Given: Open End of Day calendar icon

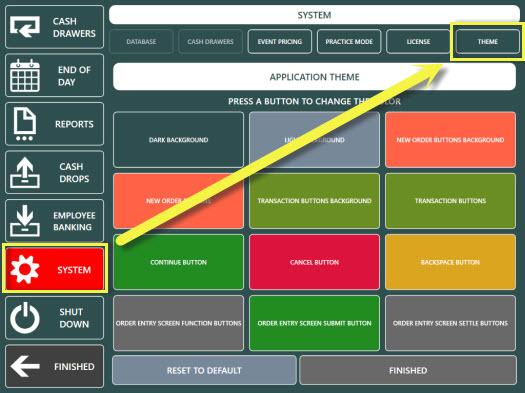Looking at the screenshot, I should 25,75.
